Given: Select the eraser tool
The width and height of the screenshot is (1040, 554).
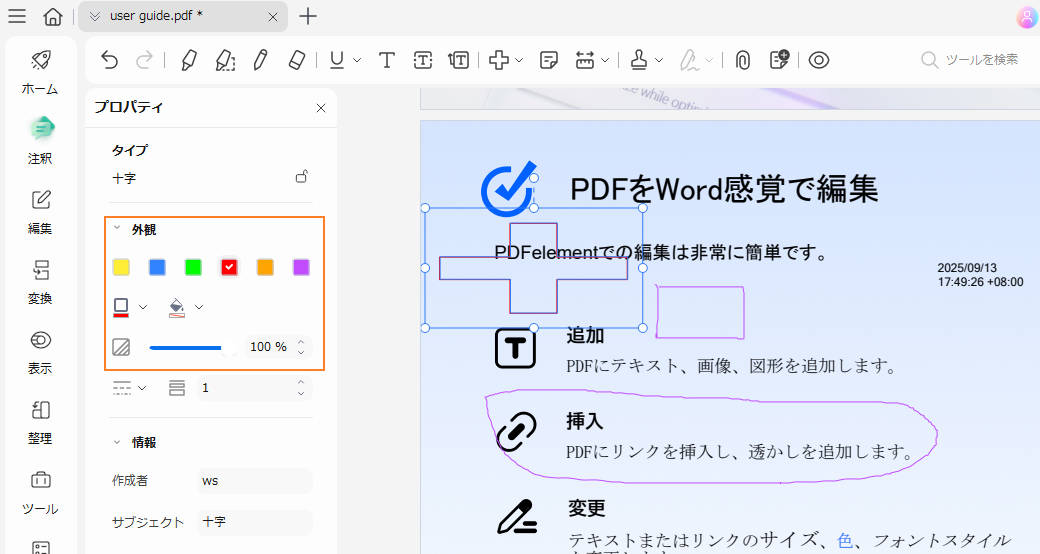Looking at the screenshot, I should tap(295, 60).
